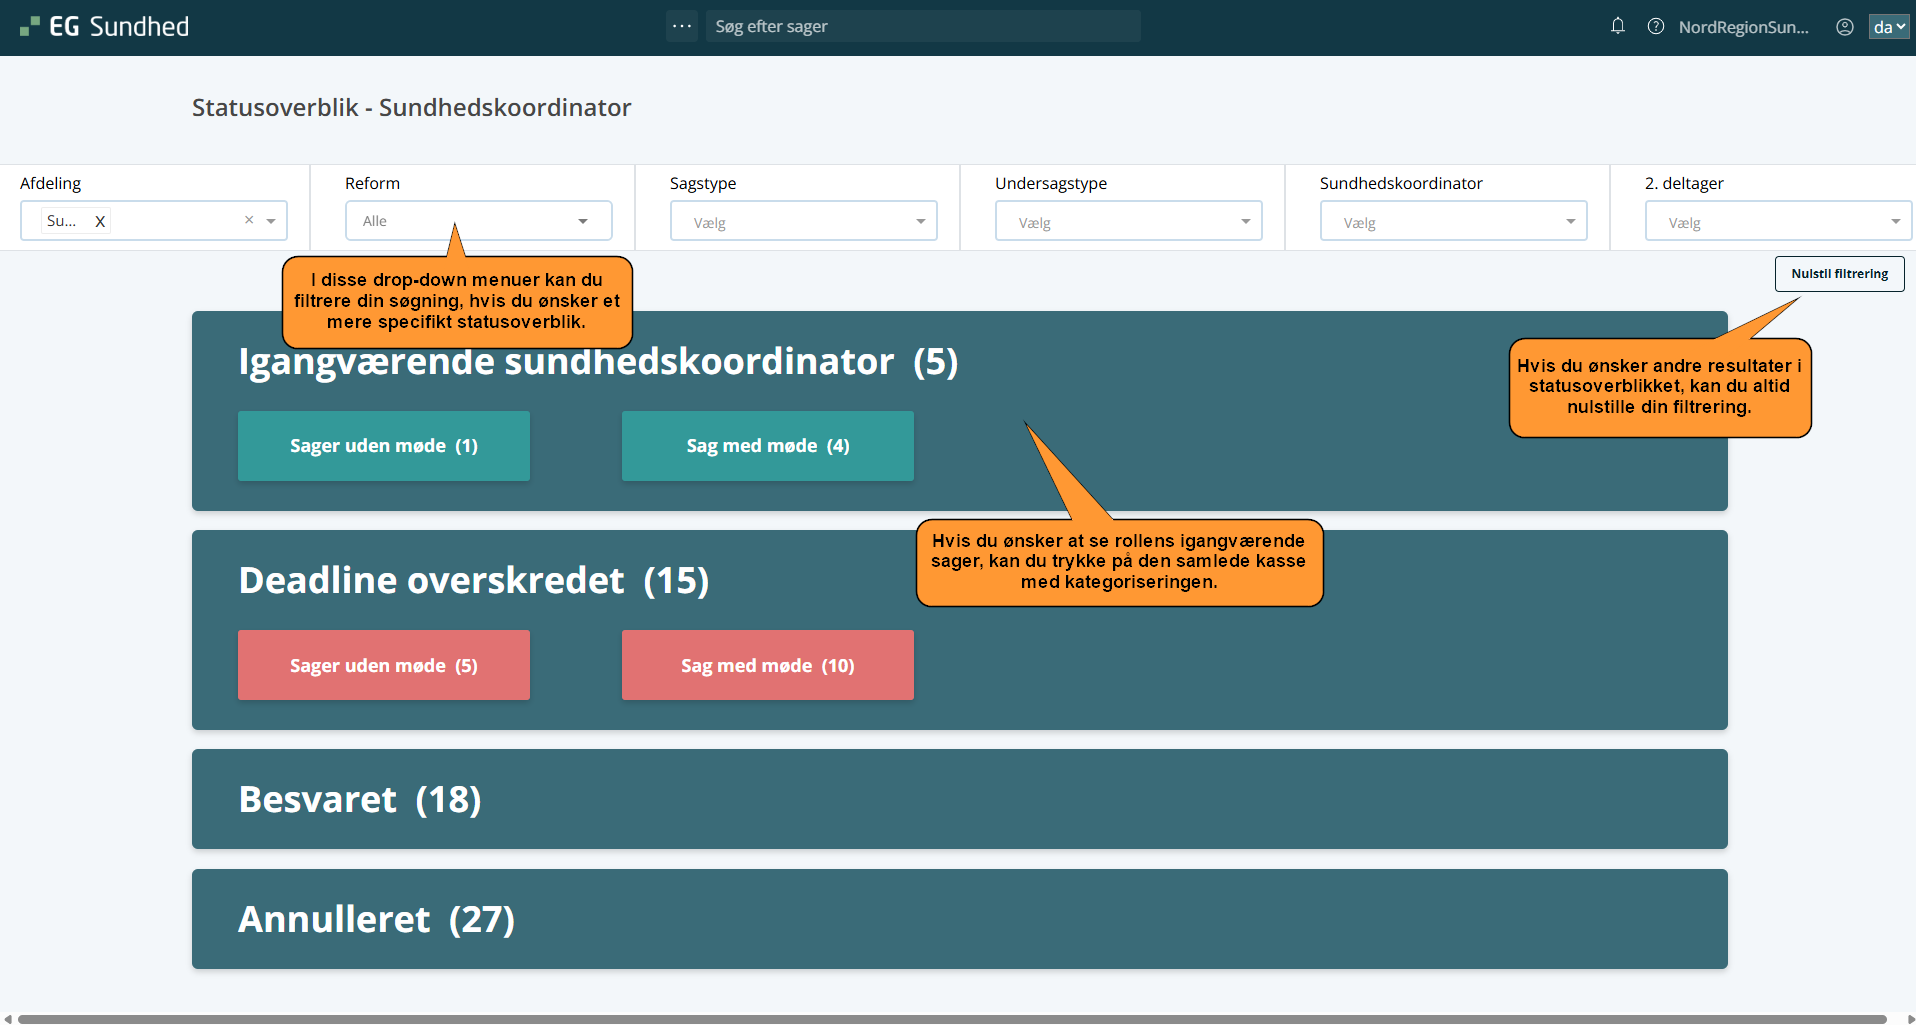Screen dimensions: 1916x1025
Task: Click the Nulstil filtrering button
Action: click(1839, 274)
